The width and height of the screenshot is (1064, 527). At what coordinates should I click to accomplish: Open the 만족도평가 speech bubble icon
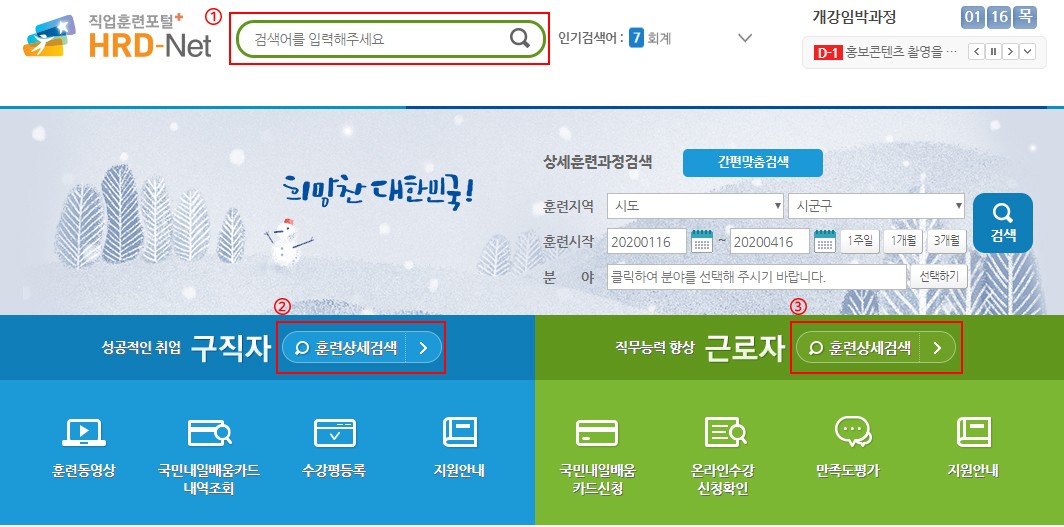tap(852, 432)
